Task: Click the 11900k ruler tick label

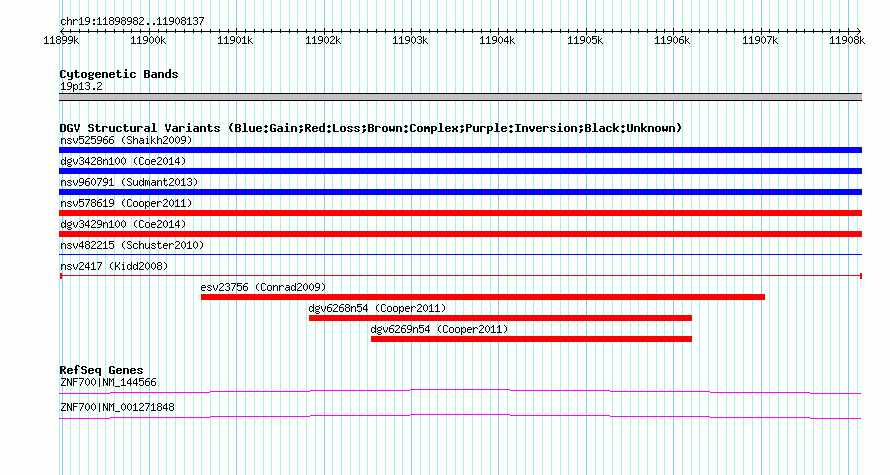Action: pyautogui.click(x=148, y=40)
